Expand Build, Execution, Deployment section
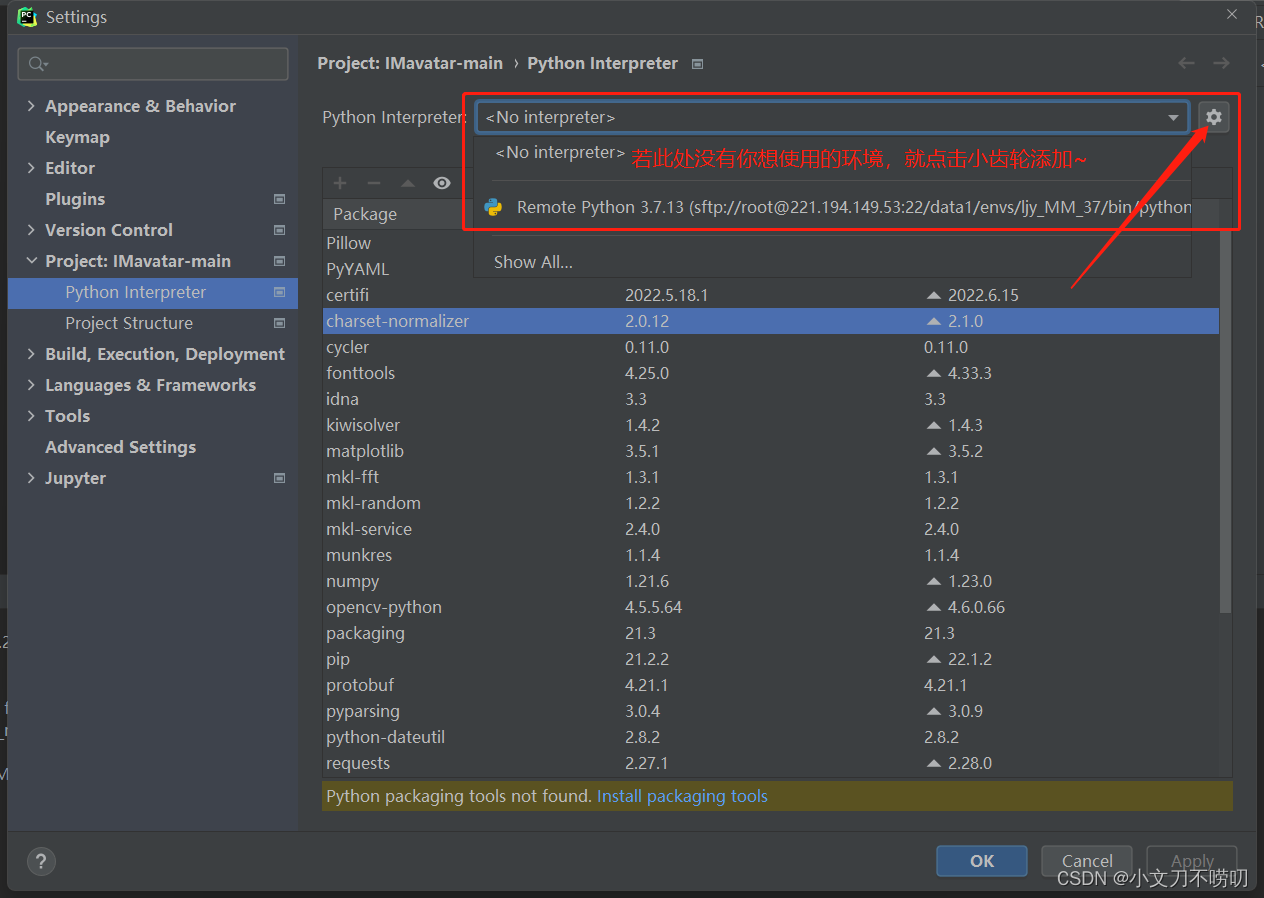This screenshot has height=898, width=1264. coord(31,354)
